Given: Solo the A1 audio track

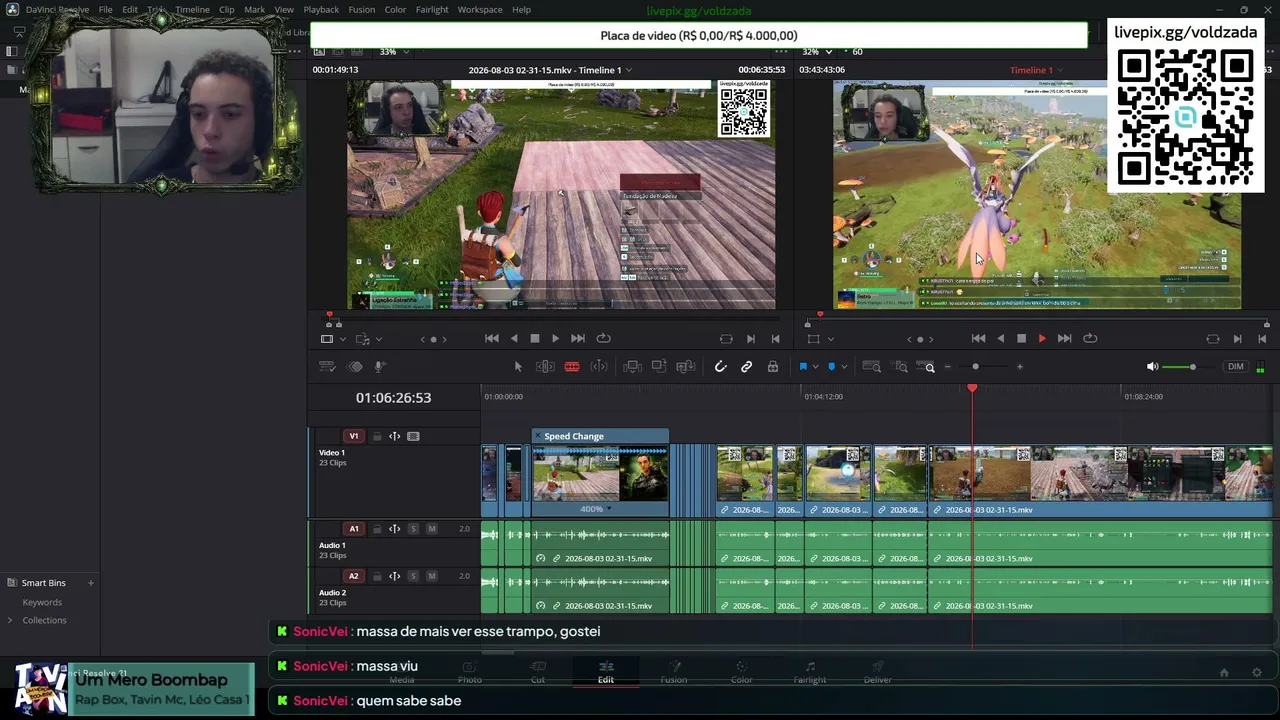Looking at the screenshot, I should 413,529.
